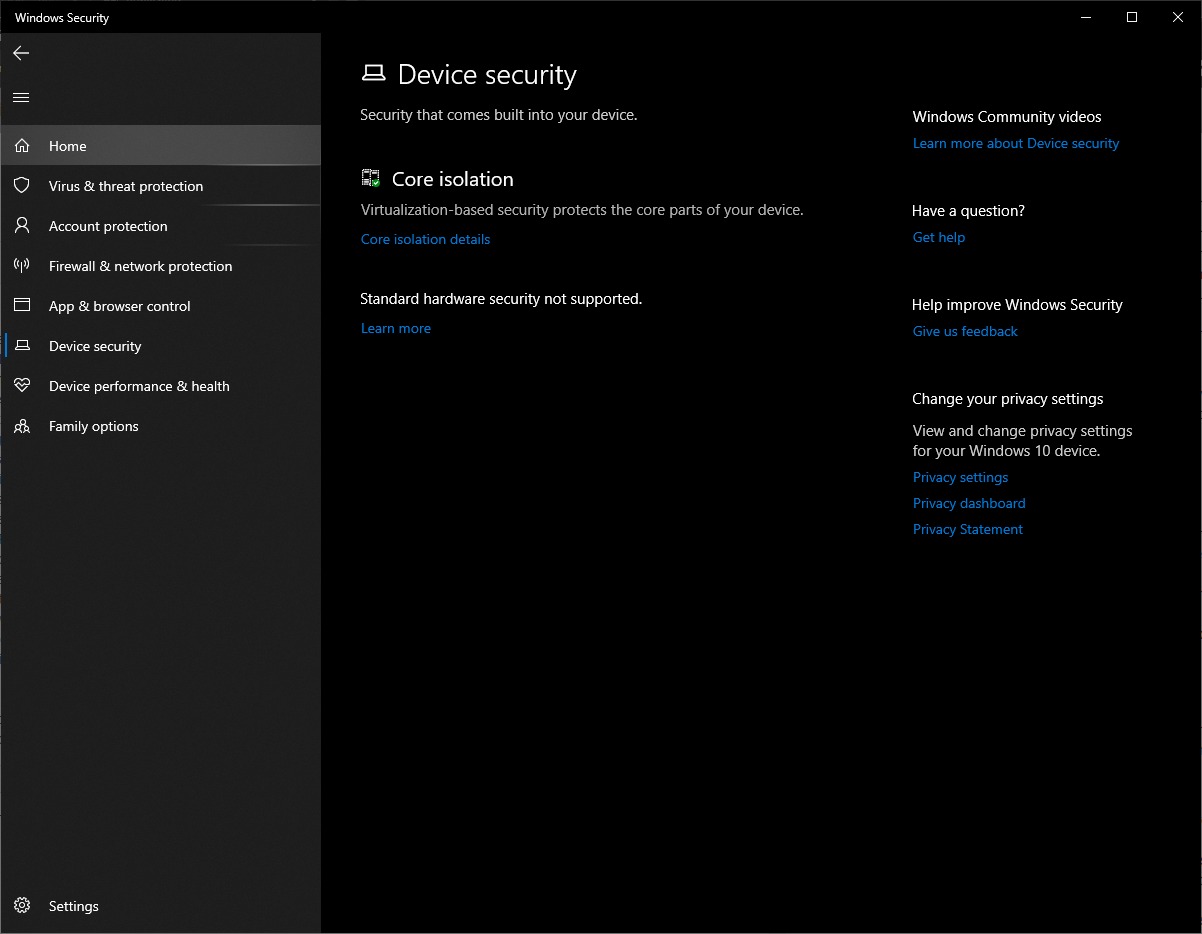Click the Get help link

pos(938,237)
